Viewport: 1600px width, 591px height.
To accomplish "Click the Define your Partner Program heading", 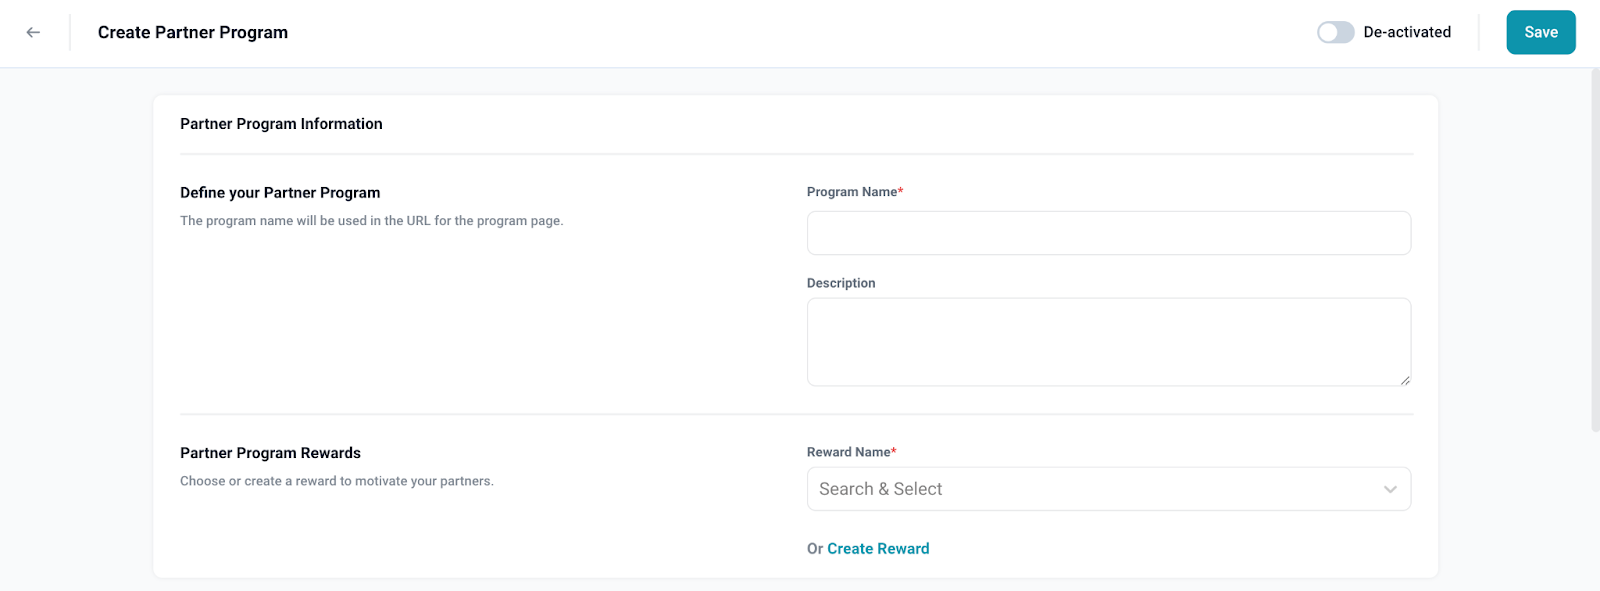I will click(x=280, y=193).
